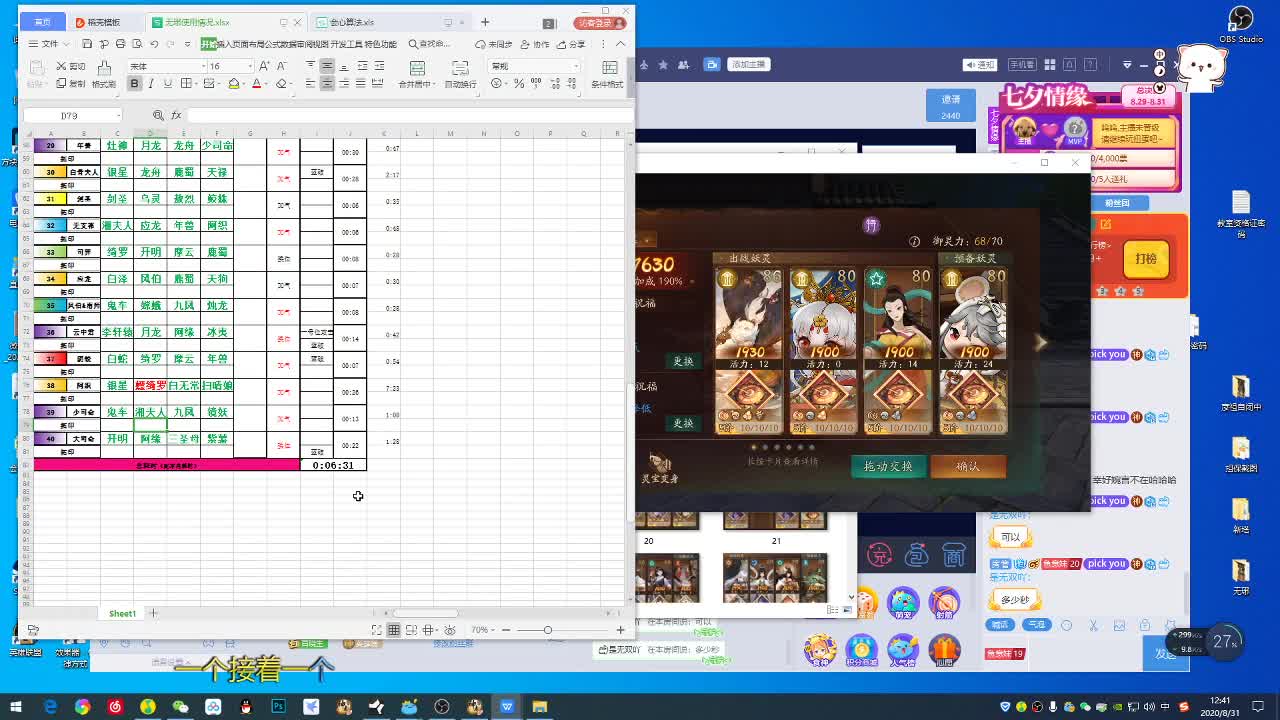Click the Windows Start button
This screenshot has width=1280, height=720.
pos(16,707)
